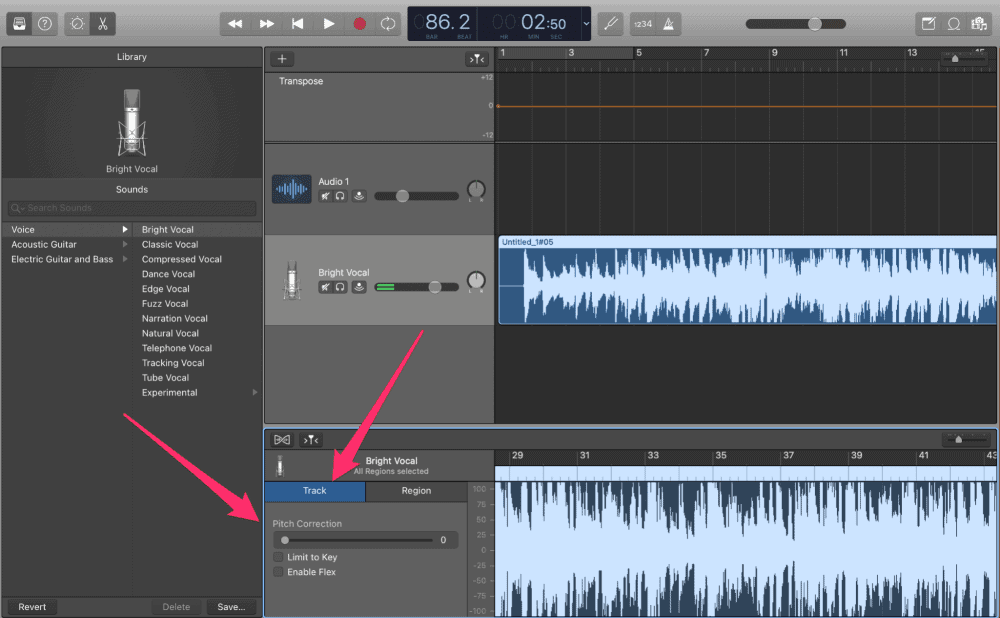Open the Tuner tool
The width and height of the screenshot is (1000, 618).
[610, 23]
